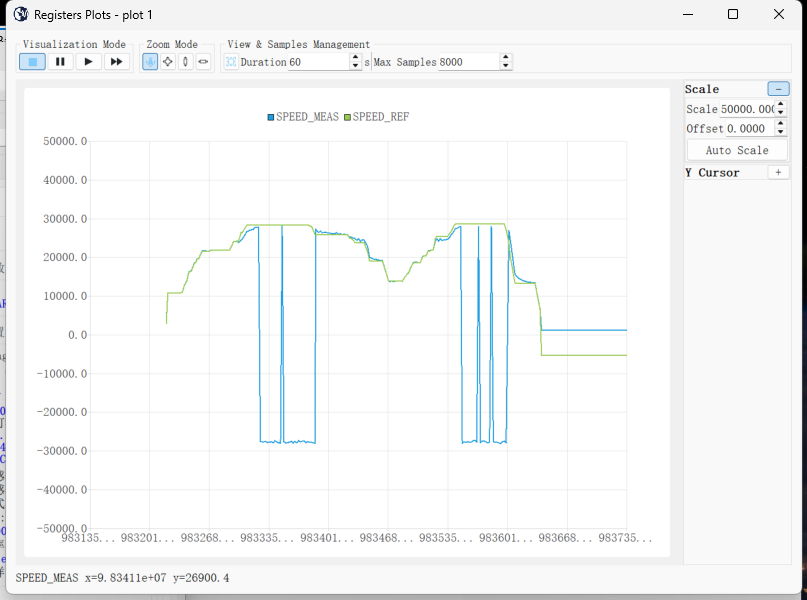Decrease Duration with the down arrow
The image size is (807, 600).
tap(355, 66)
